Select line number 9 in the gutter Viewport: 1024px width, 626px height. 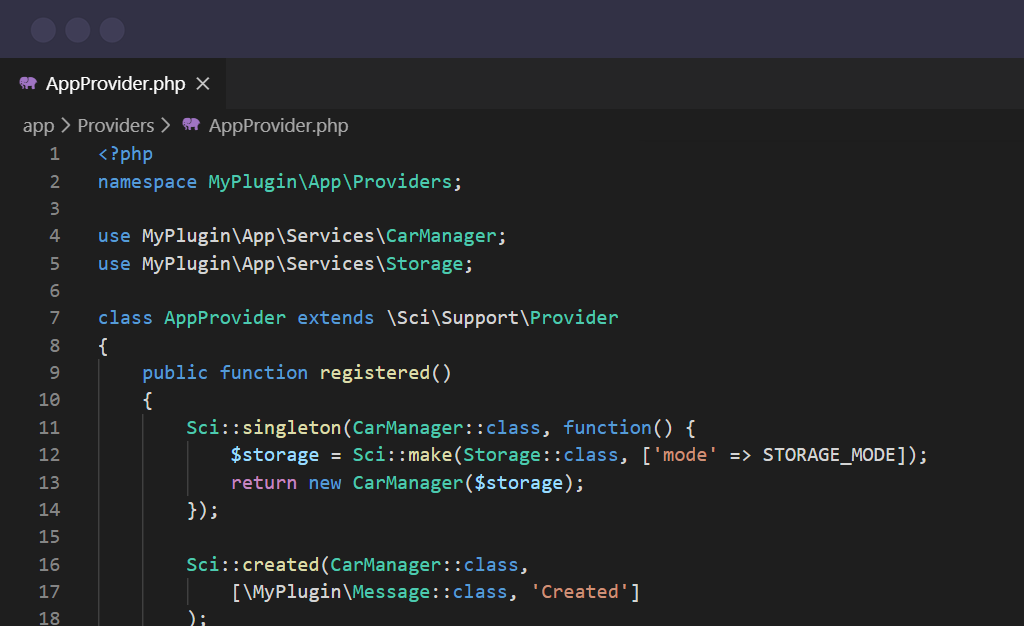click(x=55, y=373)
